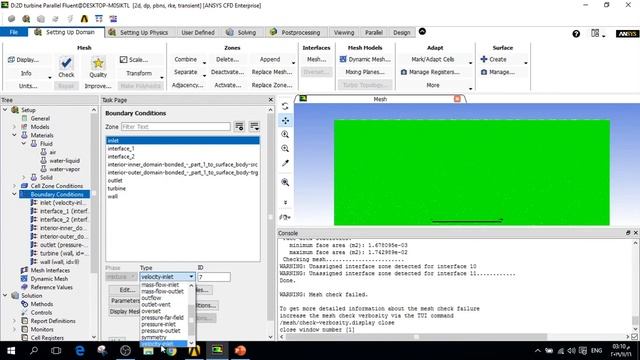Viewport: 640px width, 360px height.
Task: Click the boundary condition Edit button
Action: point(124,290)
